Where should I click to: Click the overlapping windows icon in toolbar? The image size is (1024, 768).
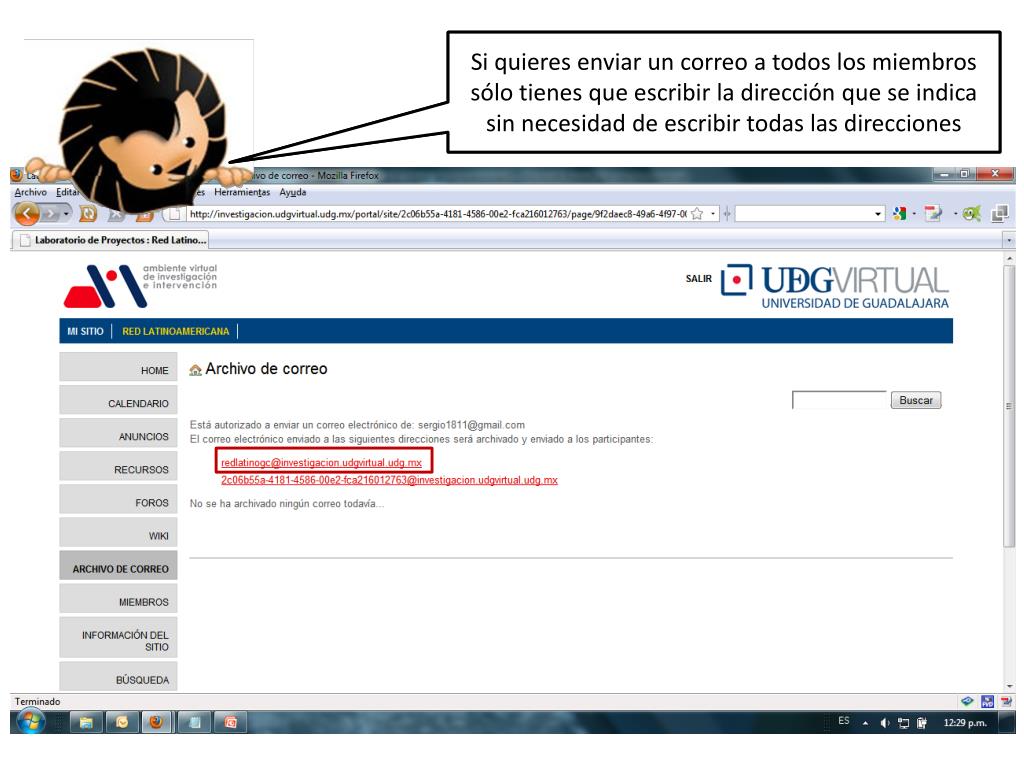pyautogui.click(x=1000, y=214)
